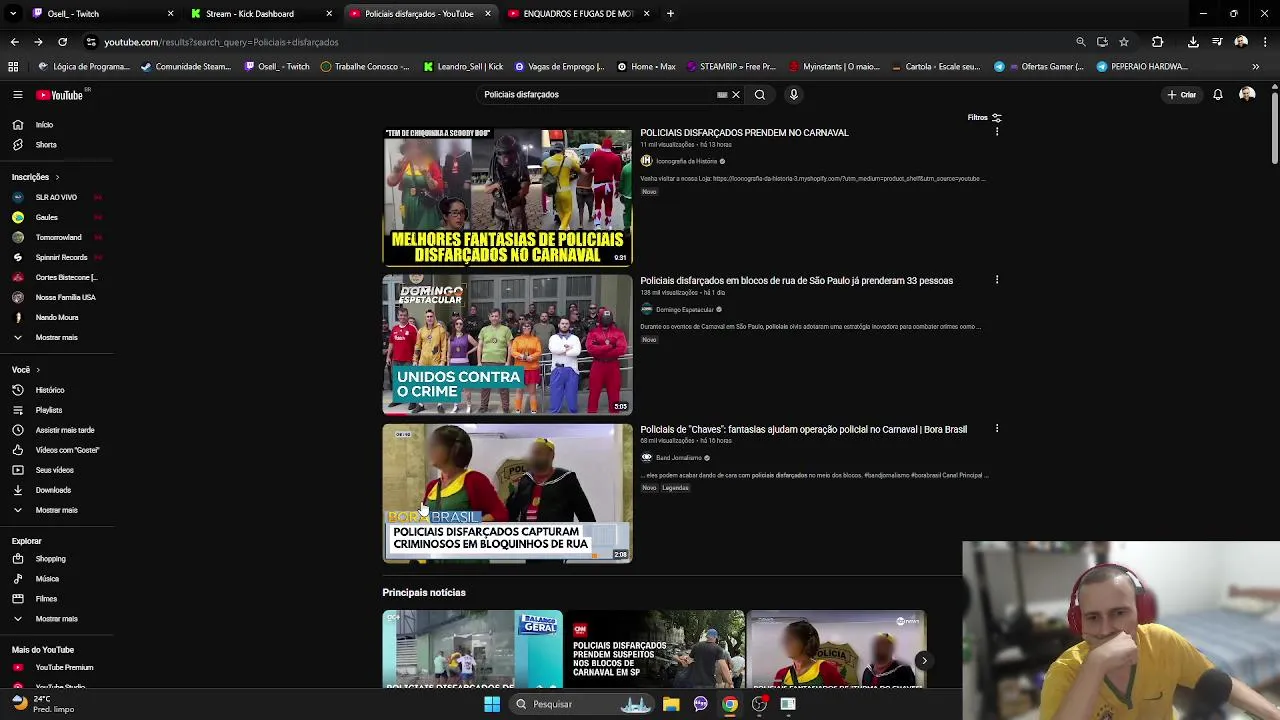Open Tomorrowland subscription channel

(58, 237)
